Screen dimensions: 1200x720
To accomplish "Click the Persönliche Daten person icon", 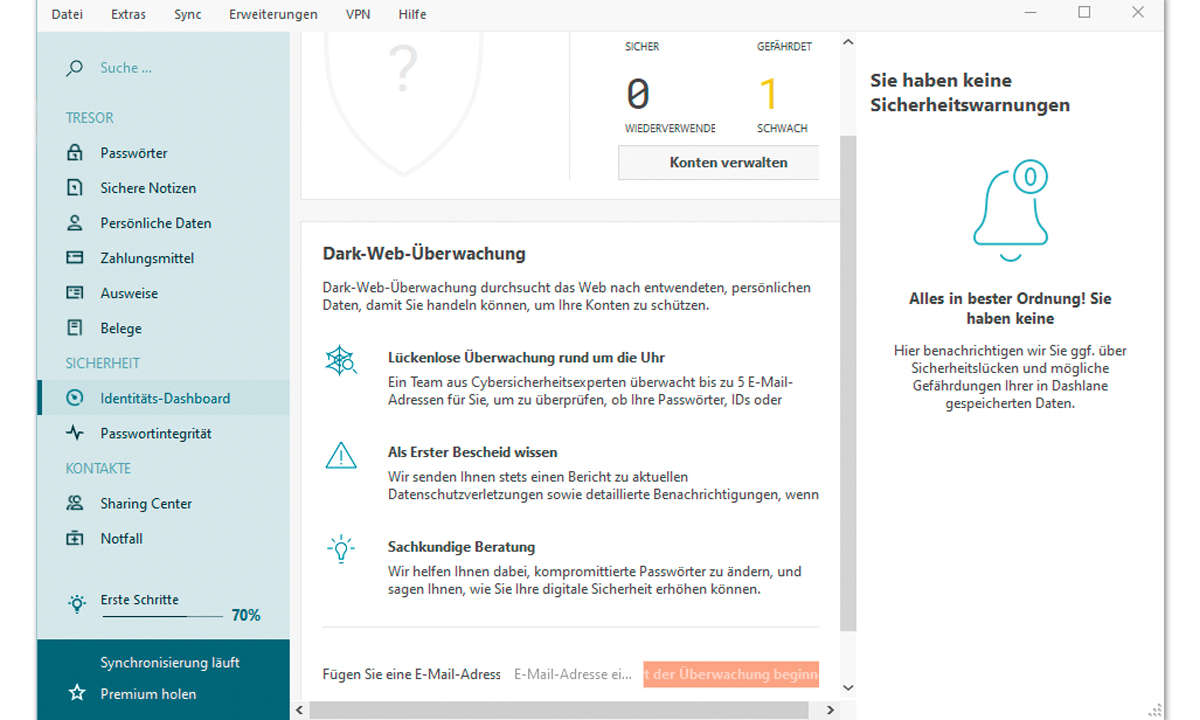I will point(74,223).
